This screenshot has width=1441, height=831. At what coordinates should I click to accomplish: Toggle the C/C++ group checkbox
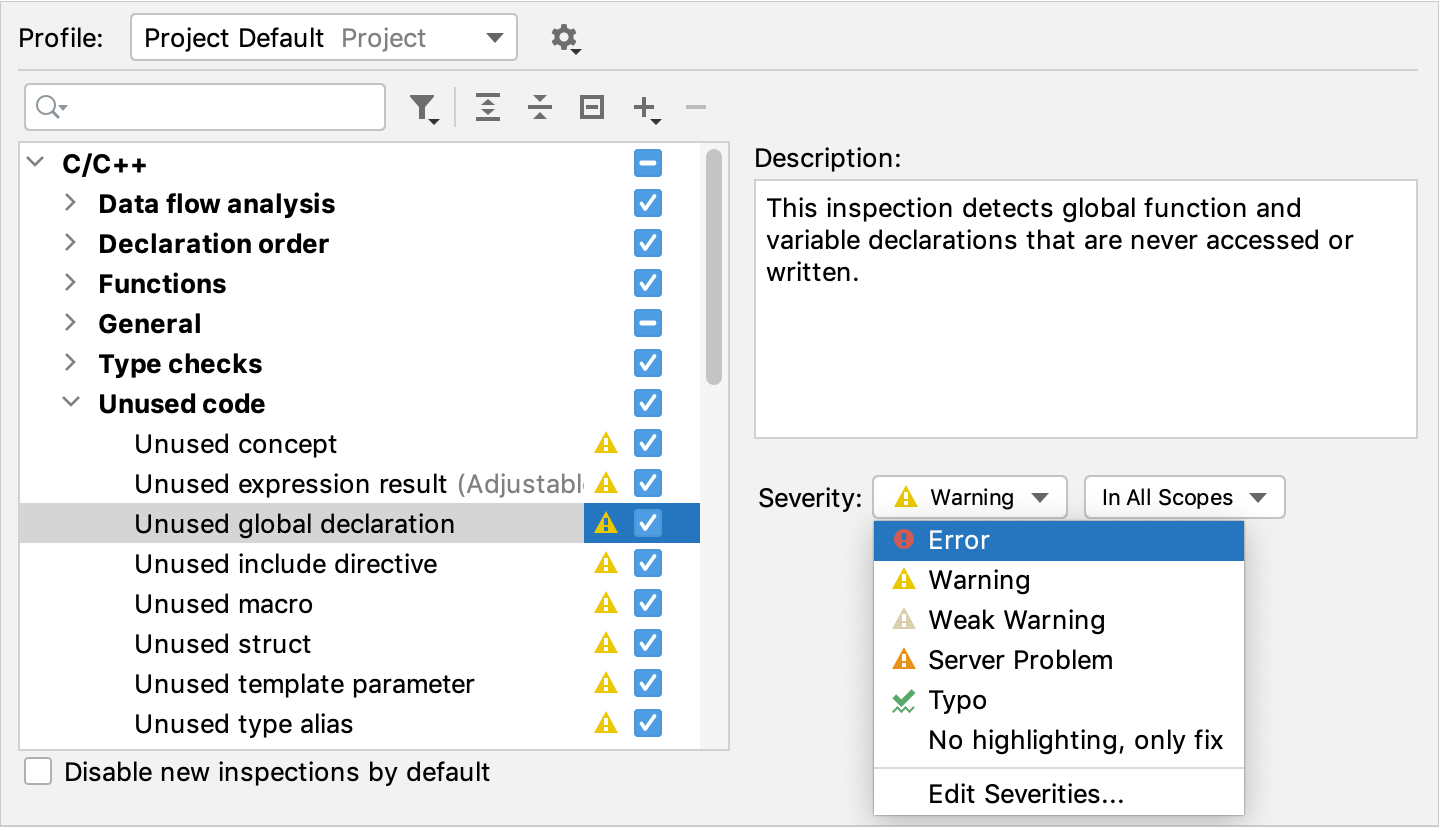click(648, 163)
